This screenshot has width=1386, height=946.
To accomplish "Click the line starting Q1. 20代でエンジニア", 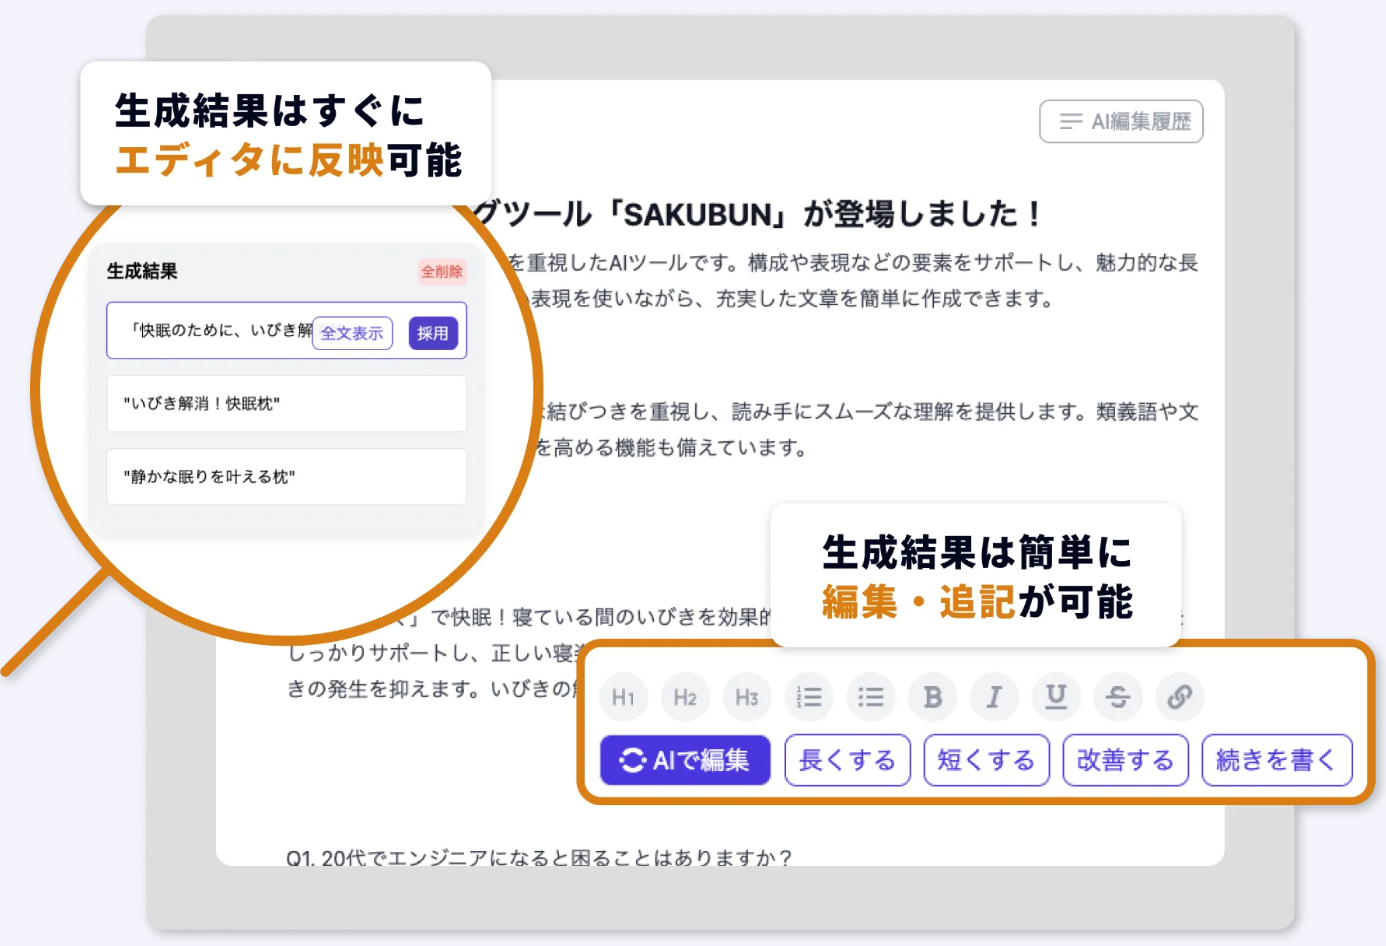I will point(539,857).
